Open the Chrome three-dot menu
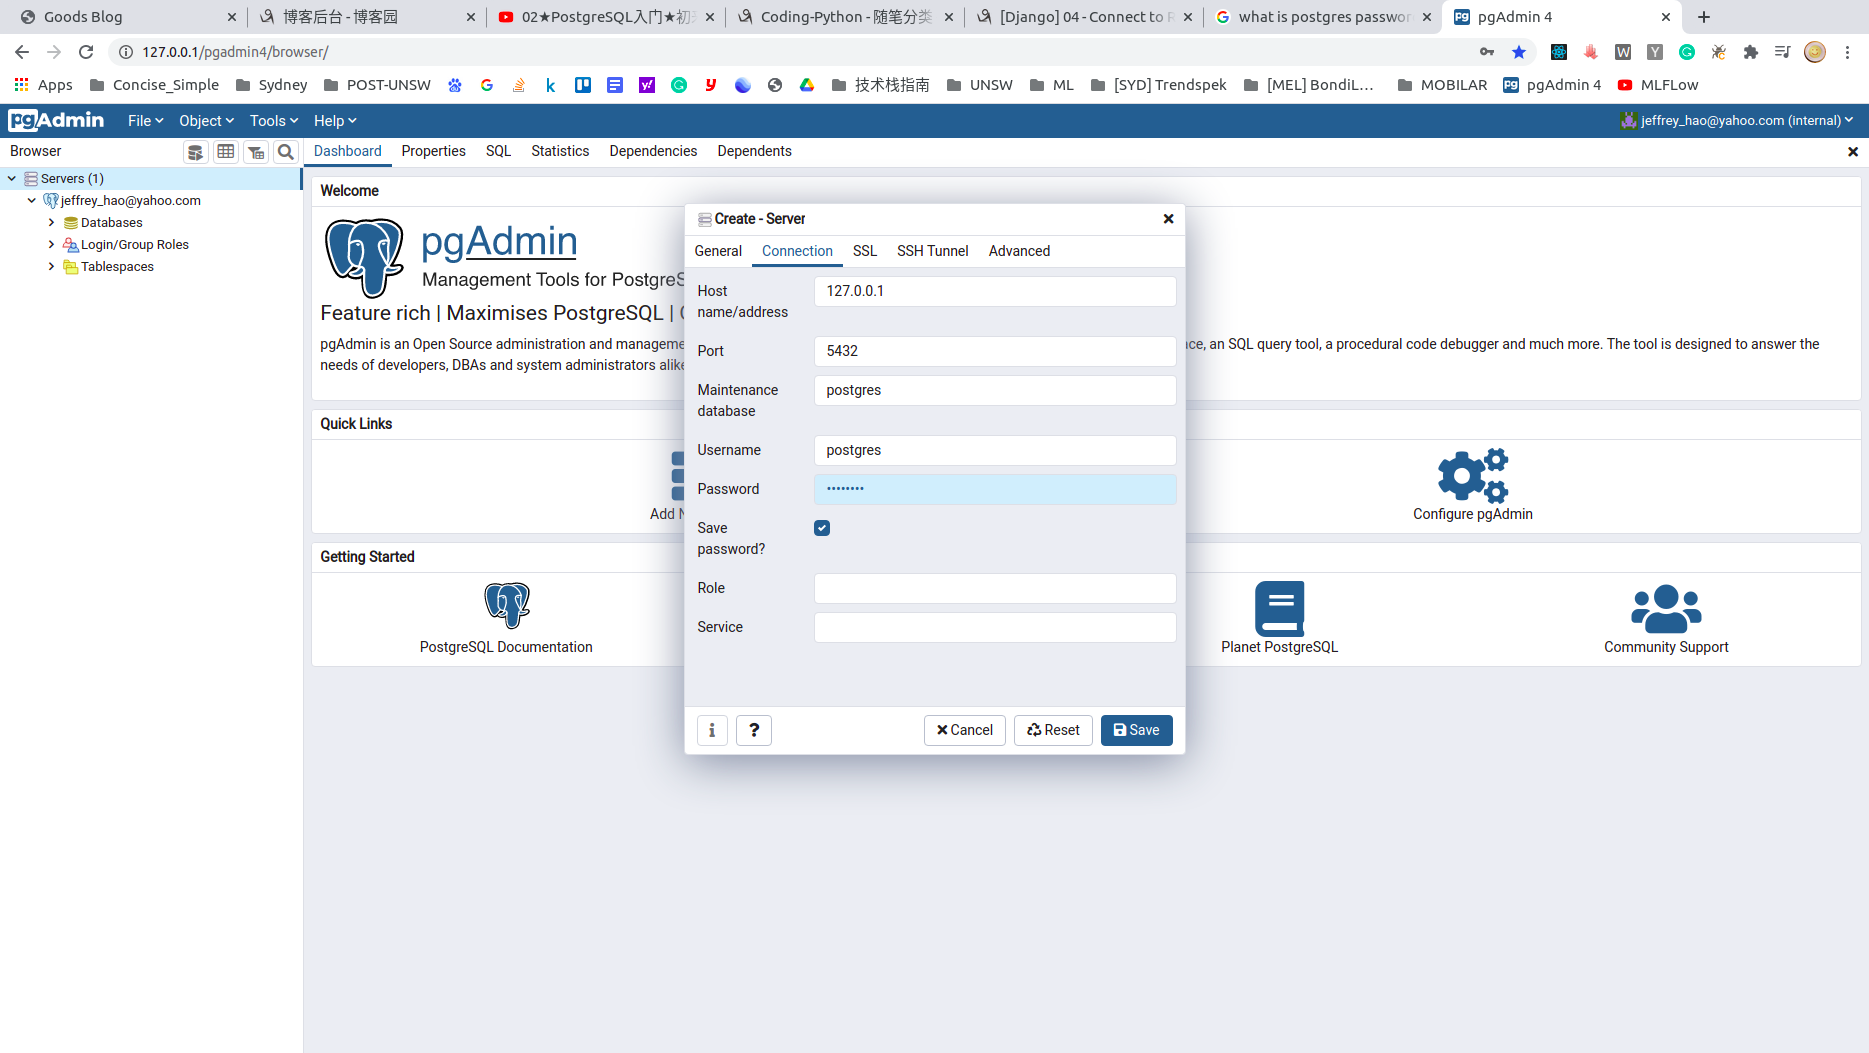Image resolution: width=1869 pixels, height=1053 pixels. 1848,52
